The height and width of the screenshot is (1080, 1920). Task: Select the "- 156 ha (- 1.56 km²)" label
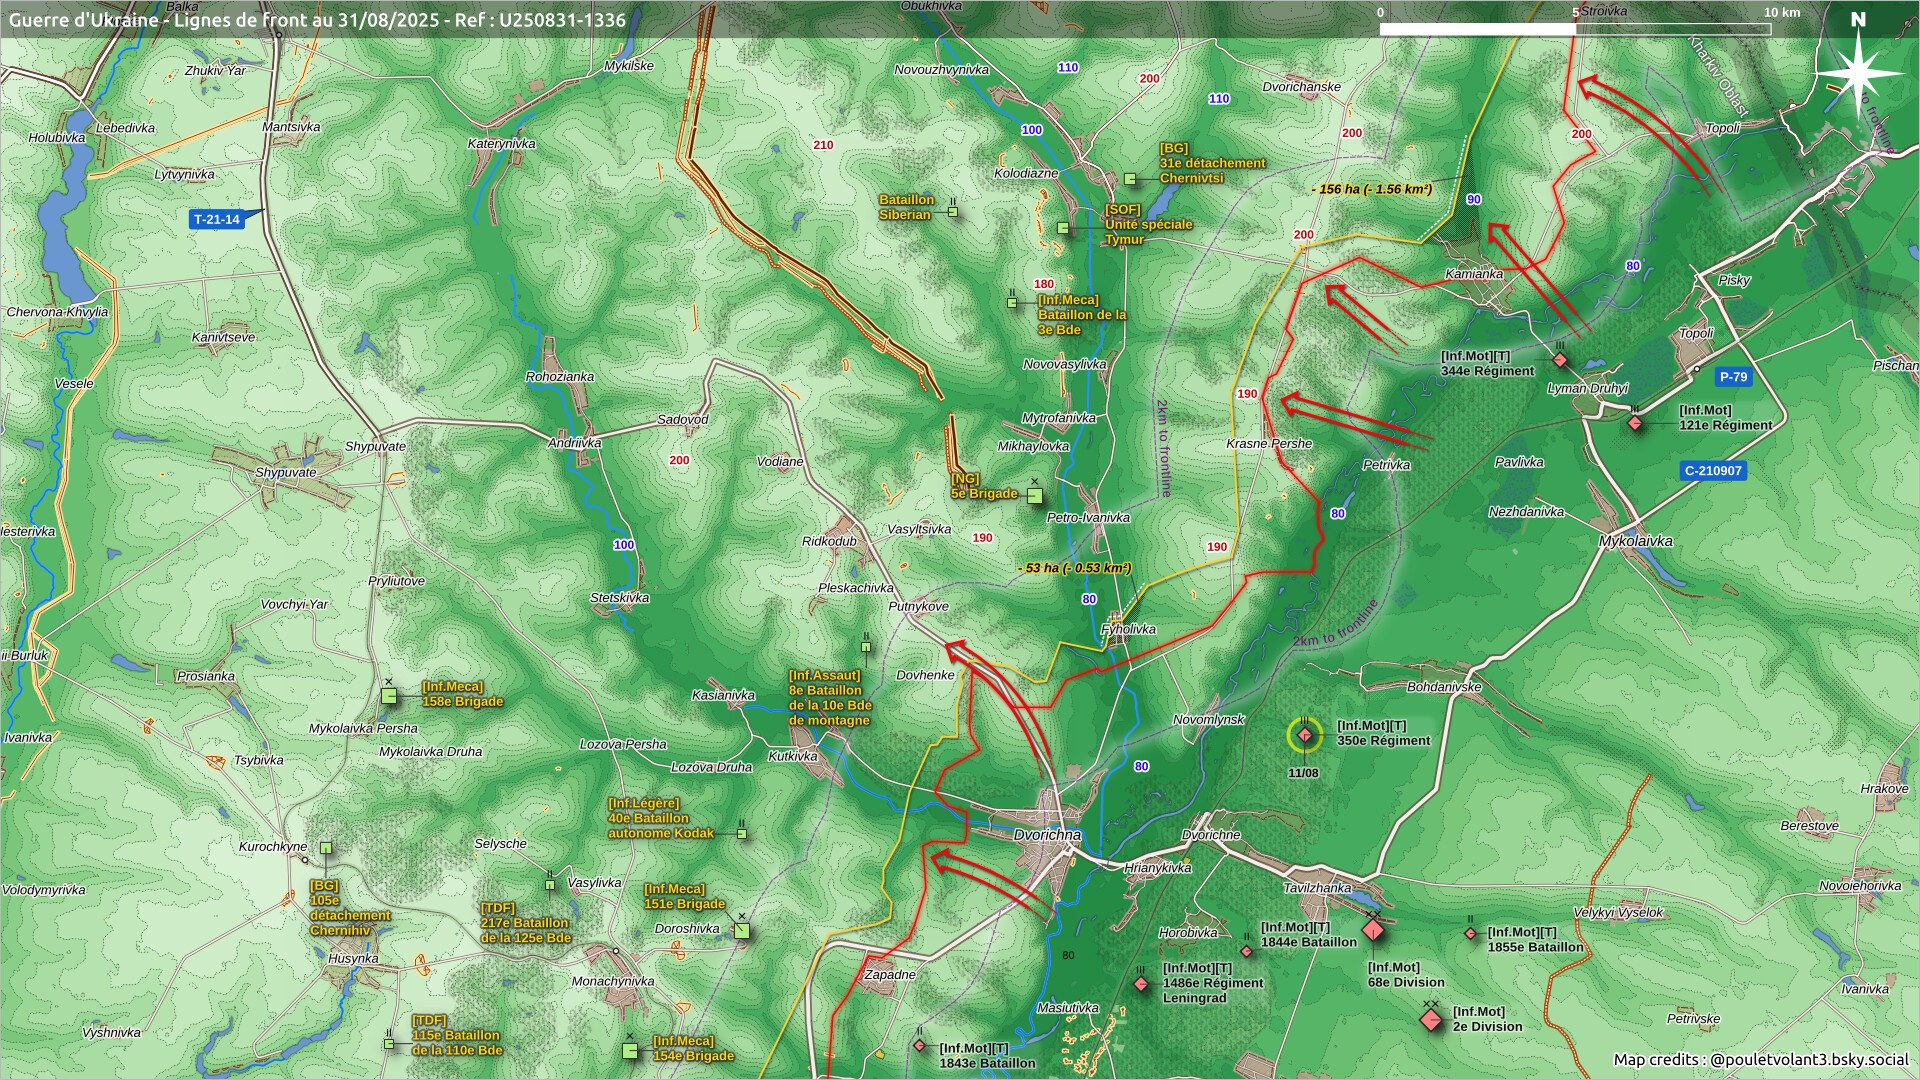click(1372, 189)
